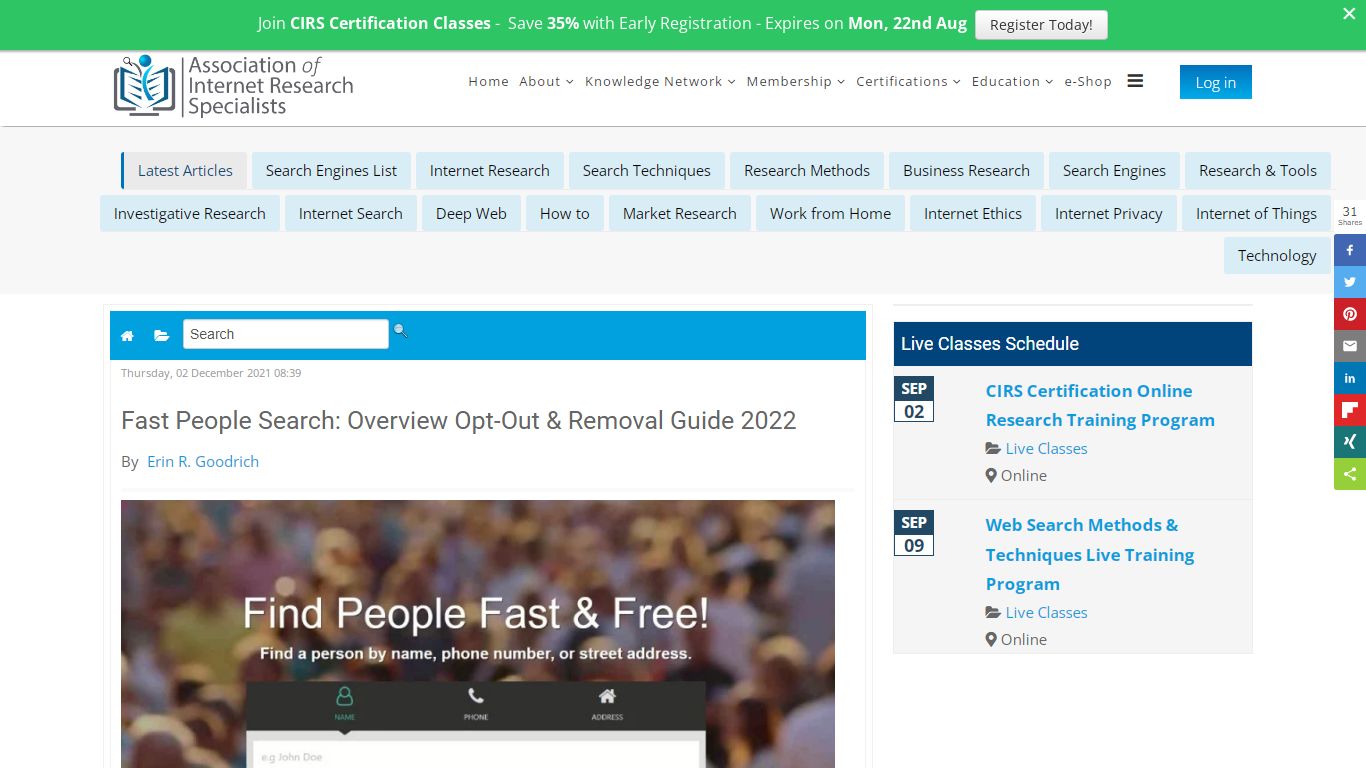Select the Search Engines List tab

point(331,171)
